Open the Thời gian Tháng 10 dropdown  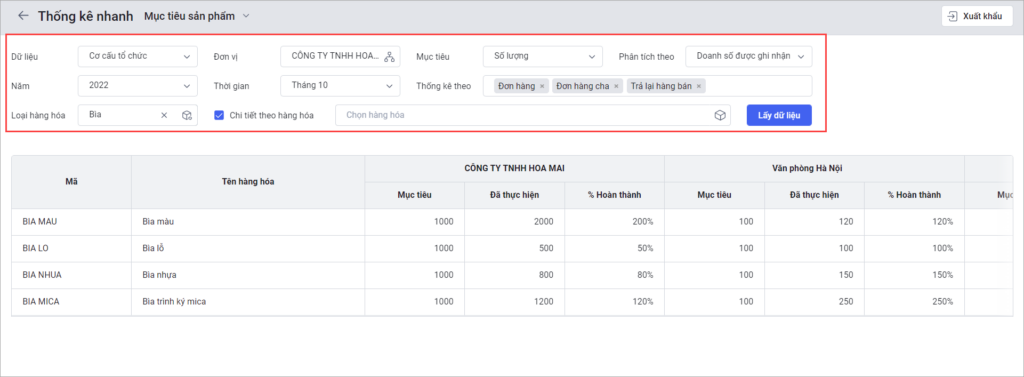click(x=340, y=86)
